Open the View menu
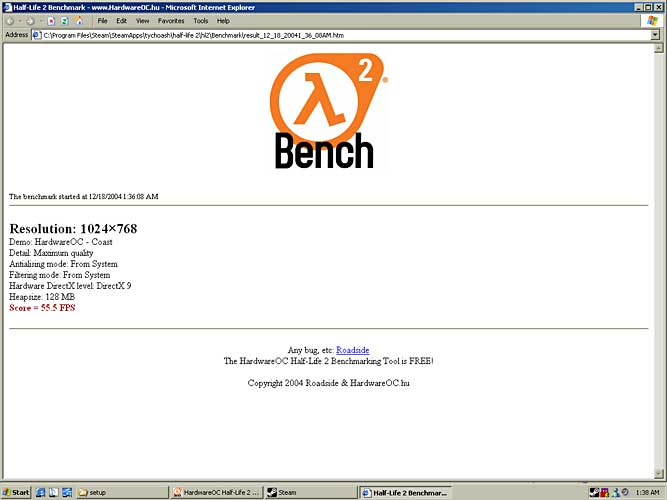Screen dimensions: 667x500 point(142,21)
